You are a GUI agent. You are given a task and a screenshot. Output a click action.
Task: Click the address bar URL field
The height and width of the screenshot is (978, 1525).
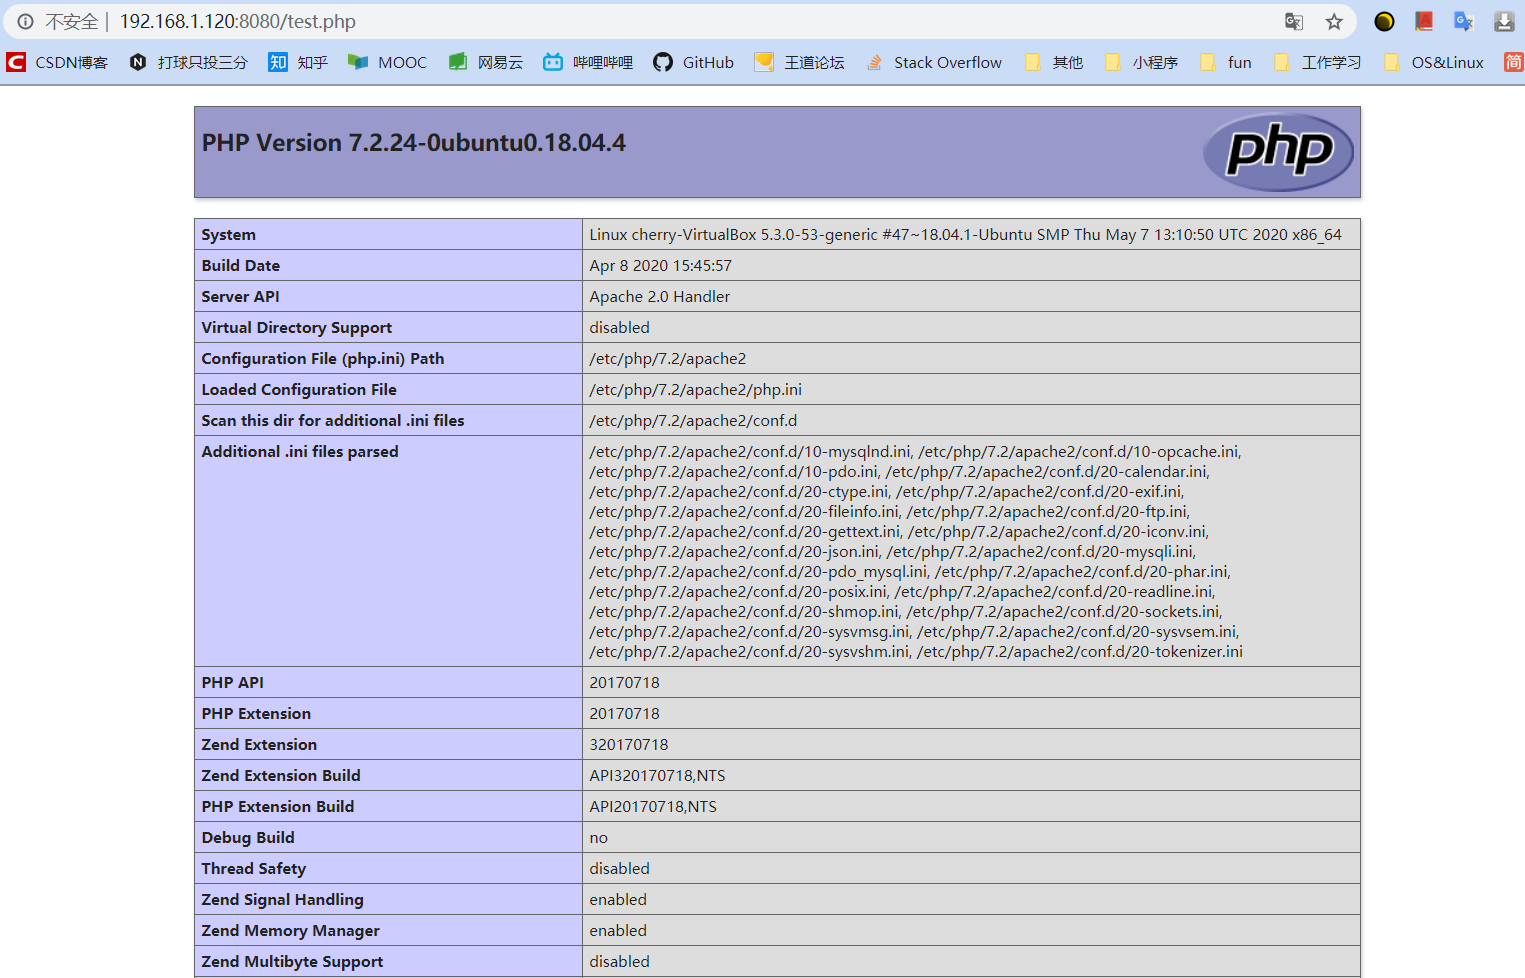(x=600, y=21)
